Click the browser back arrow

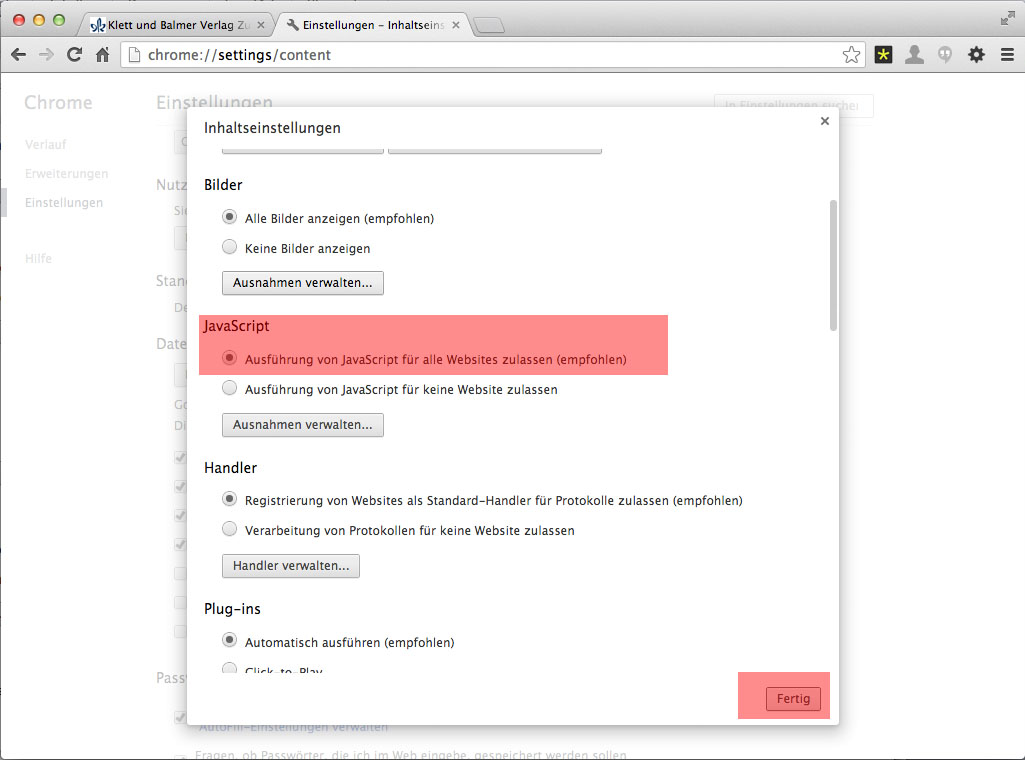pyautogui.click(x=18, y=55)
